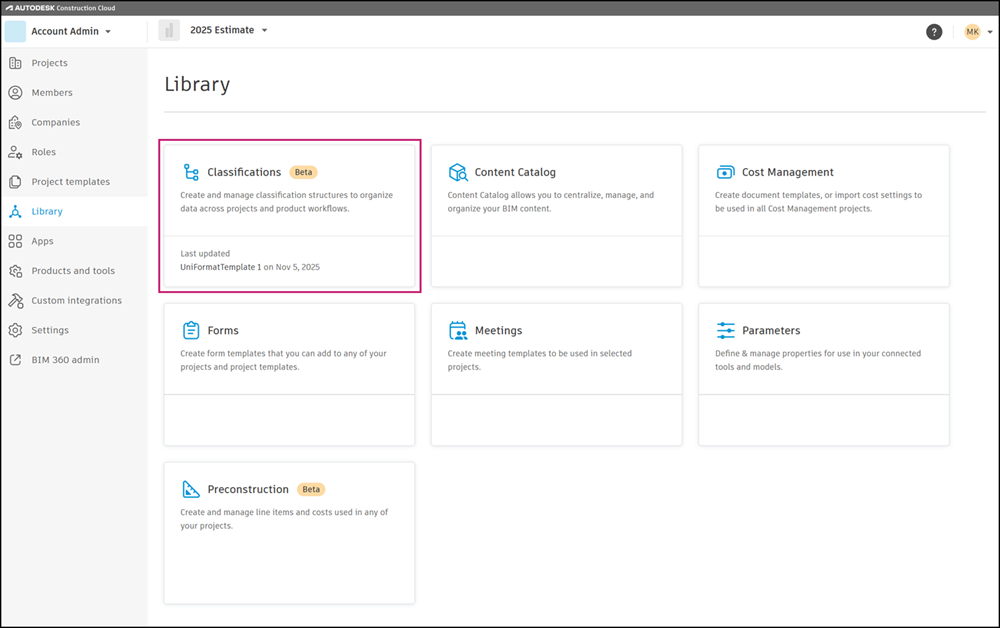Image resolution: width=1000 pixels, height=628 pixels.
Task: Open BIM 360 admin link
Action: point(66,360)
